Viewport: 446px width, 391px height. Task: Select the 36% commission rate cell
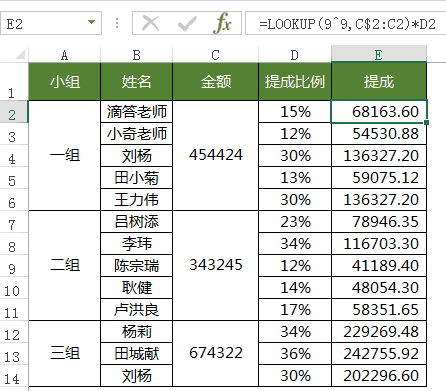click(x=295, y=354)
